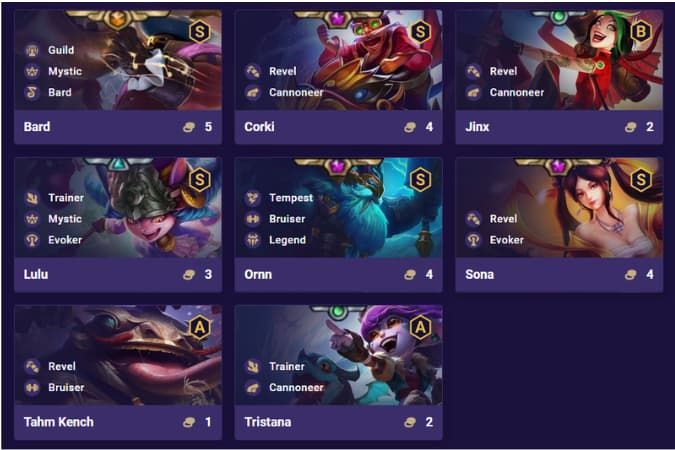This screenshot has height=450, width=675.
Task: Click the Cannoneer trait icon on Tristana's card
Action: click(253, 388)
